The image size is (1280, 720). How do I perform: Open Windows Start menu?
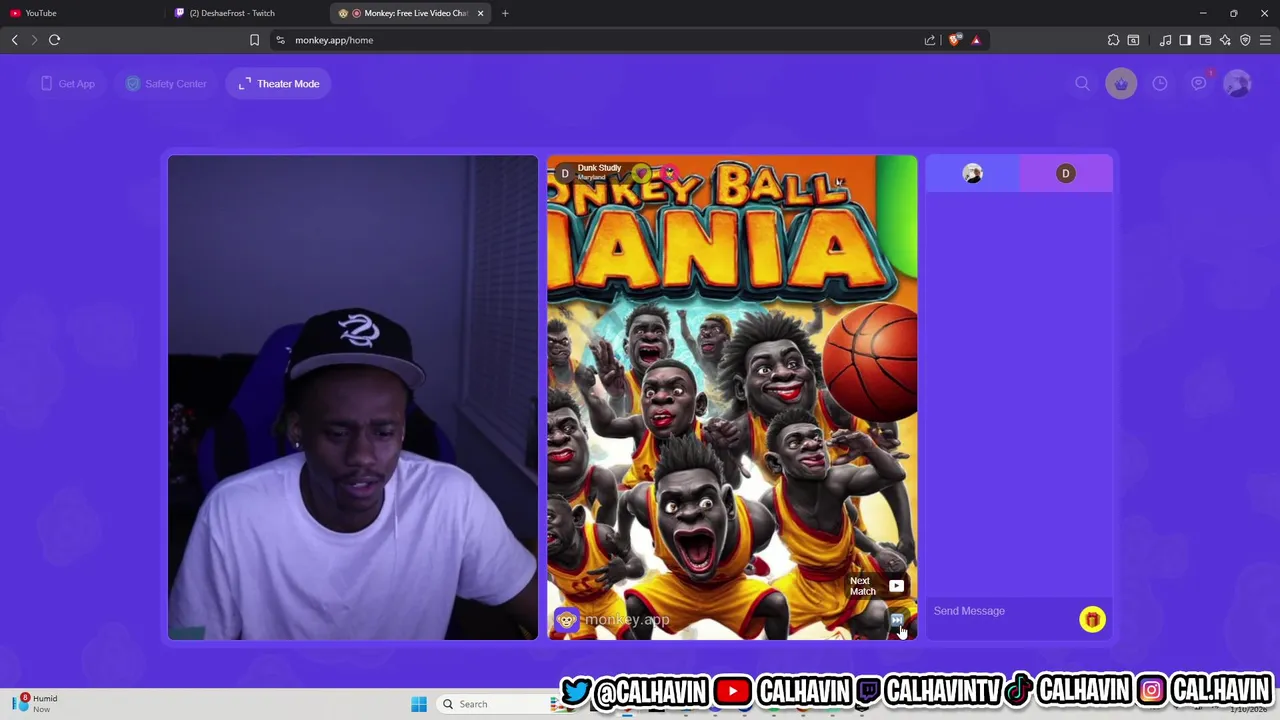pos(419,704)
